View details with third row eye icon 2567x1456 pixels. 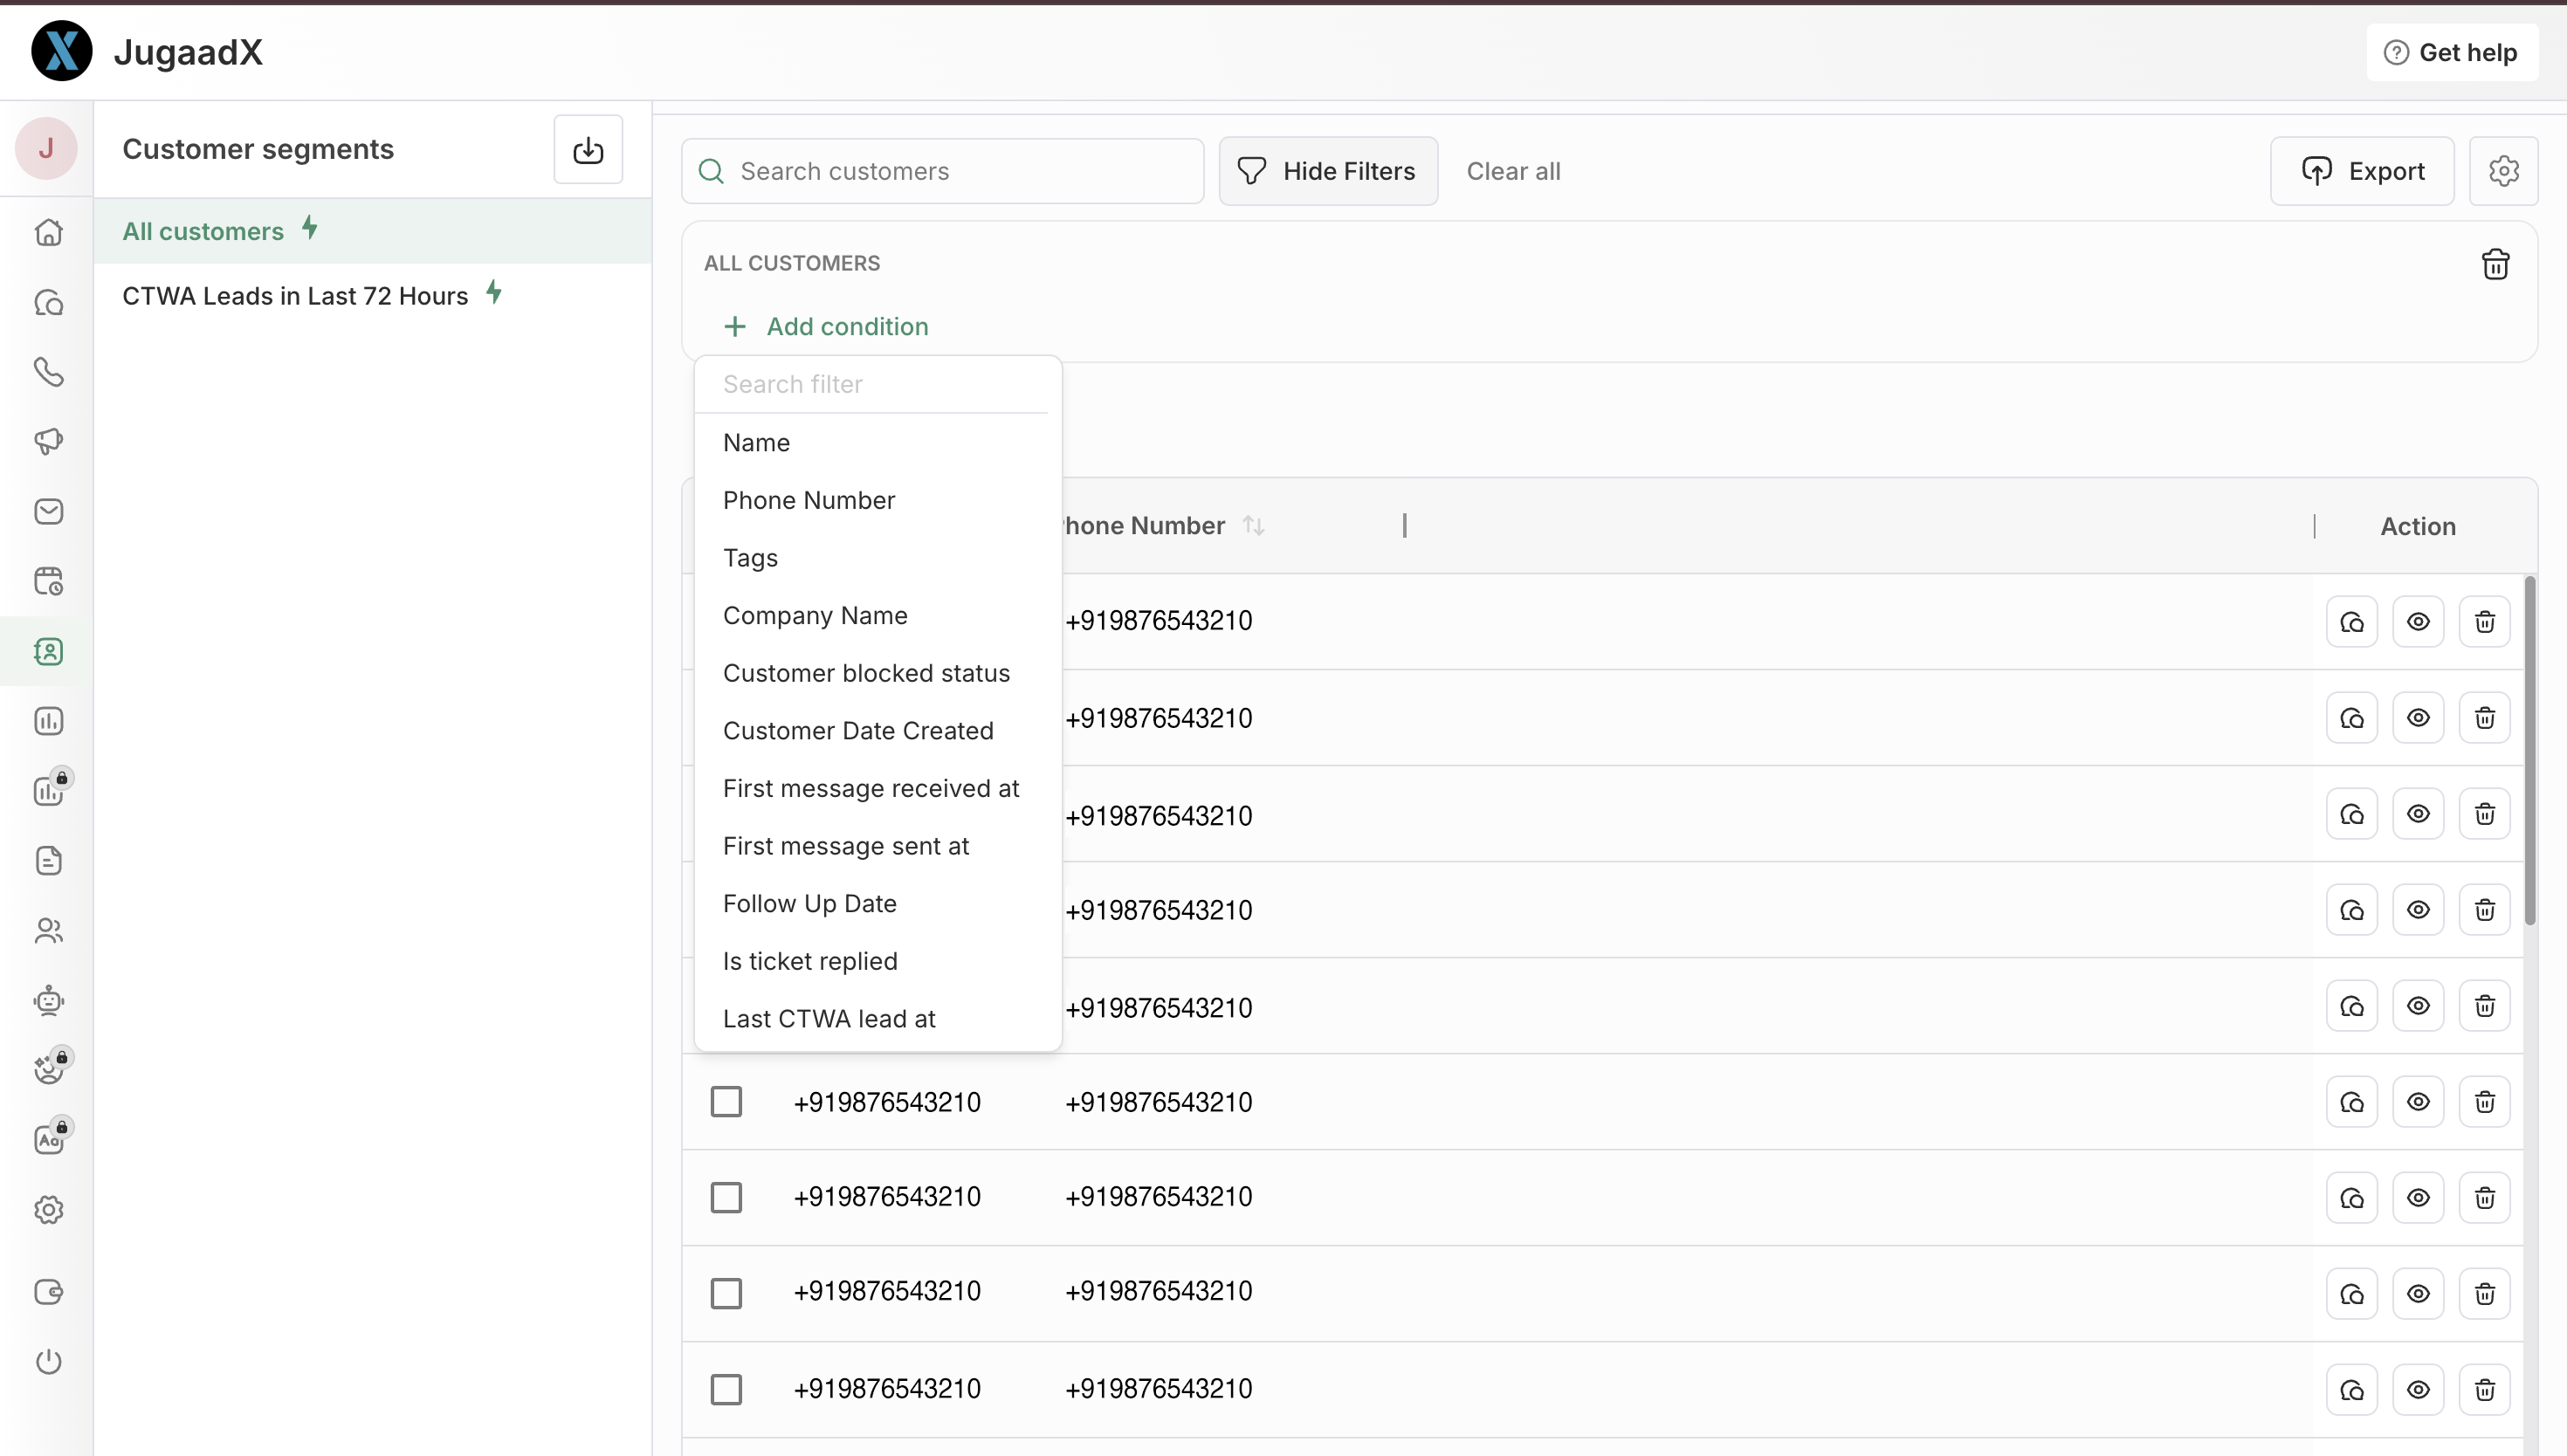click(2418, 814)
